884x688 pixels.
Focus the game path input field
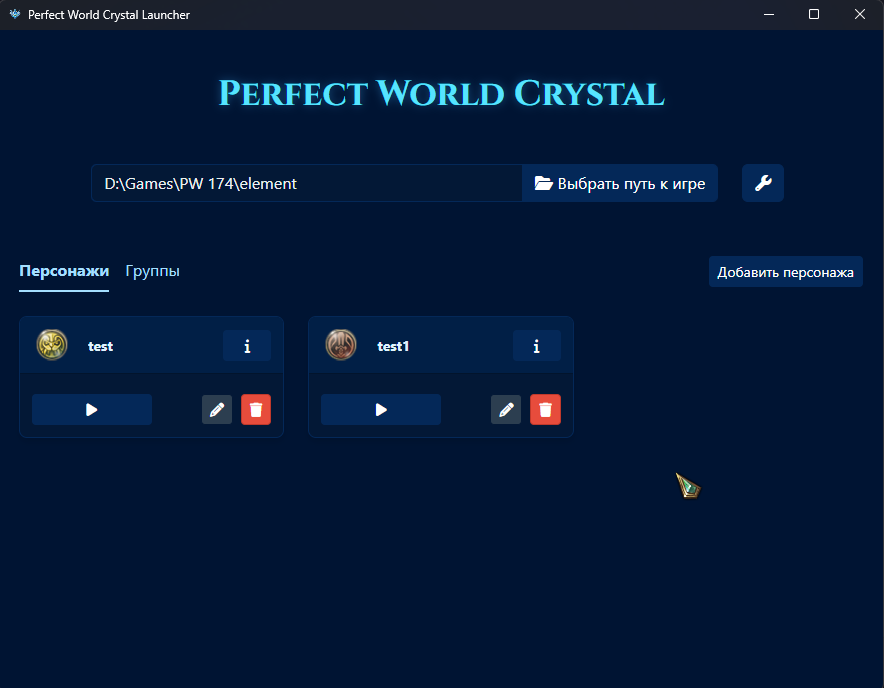pyautogui.click(x=307, y=183)
